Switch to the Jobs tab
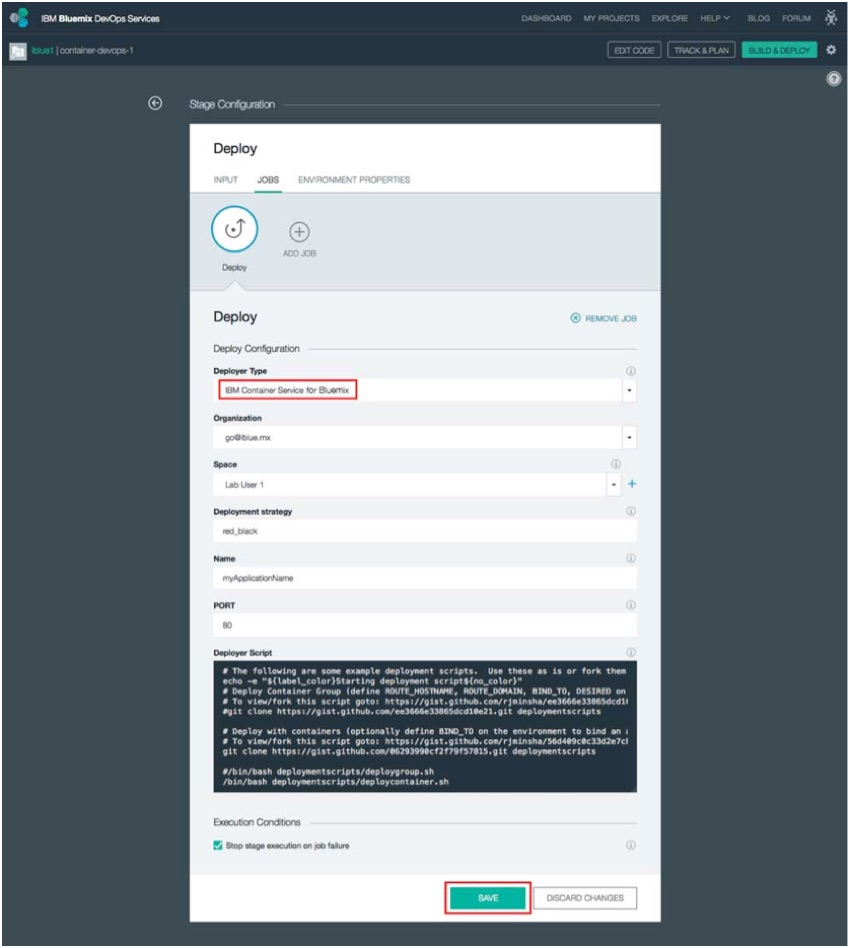This screenshot has height=948, width=850. coord(268,180)
